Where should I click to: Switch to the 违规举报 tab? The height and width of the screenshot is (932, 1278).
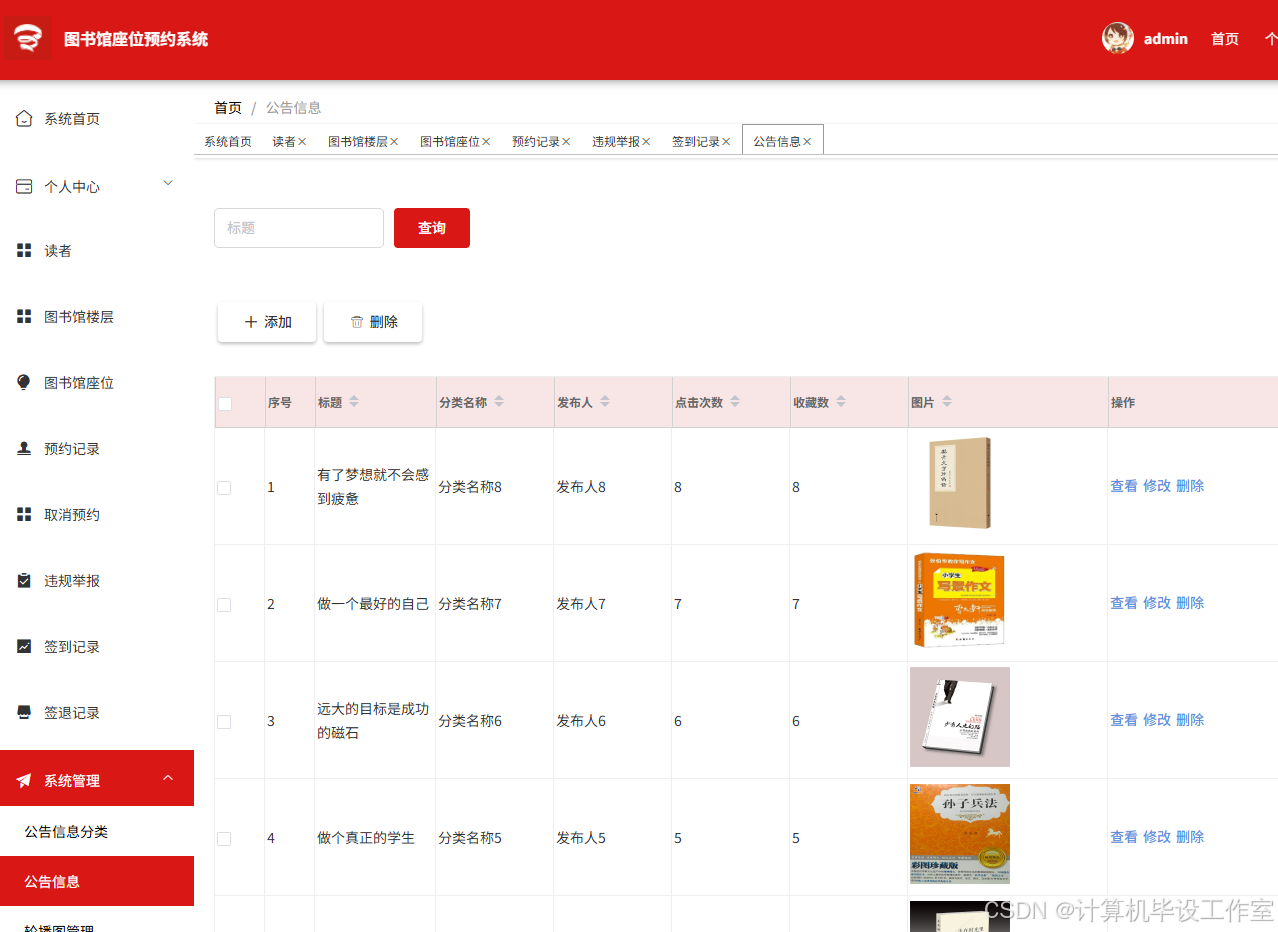(616, 142)
